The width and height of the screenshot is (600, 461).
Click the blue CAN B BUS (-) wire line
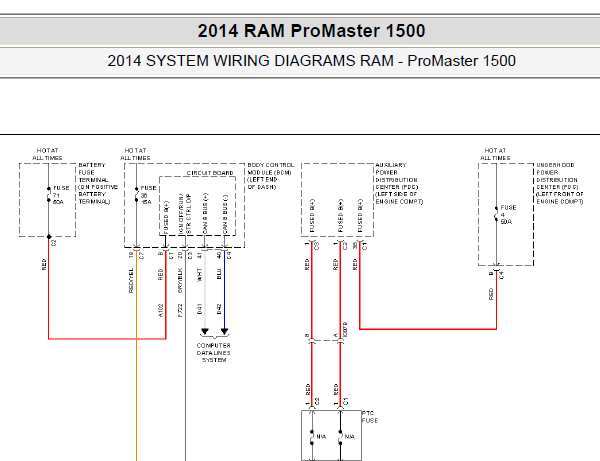coord(225,291)
